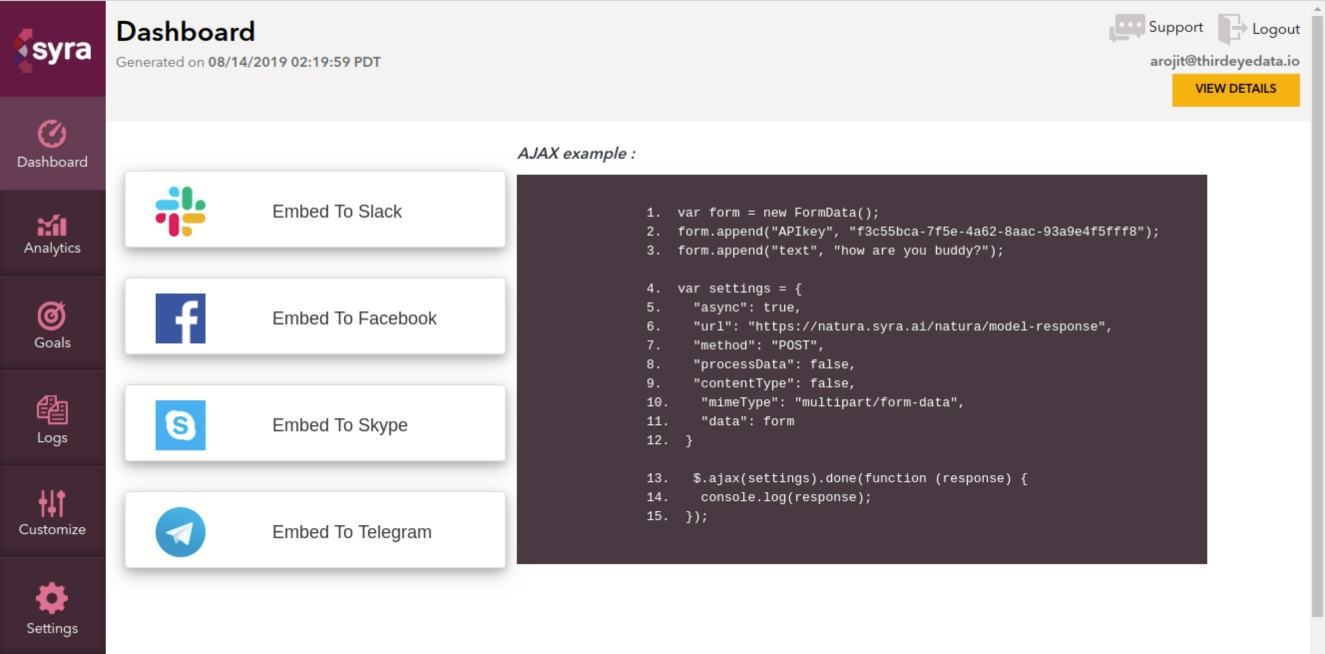1325x654 pixels.
Task: Open the Customize sliders icon
Action: click(52, 503)
